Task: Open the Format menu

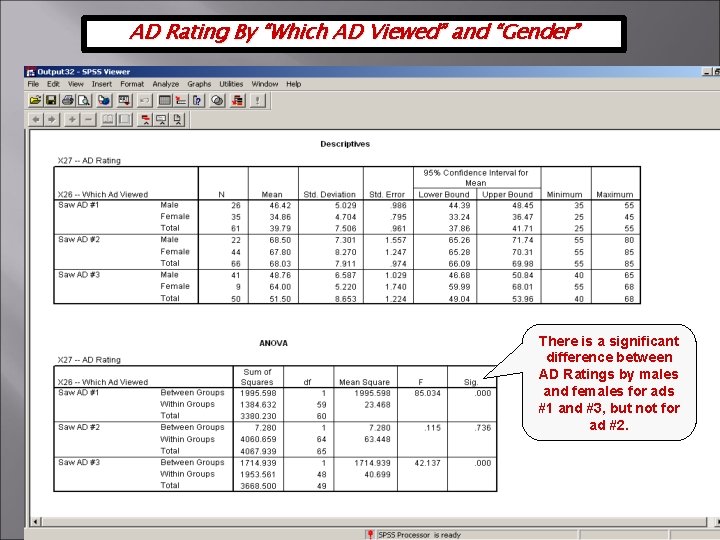Action: pyautogui.click(x=132, y=84)
